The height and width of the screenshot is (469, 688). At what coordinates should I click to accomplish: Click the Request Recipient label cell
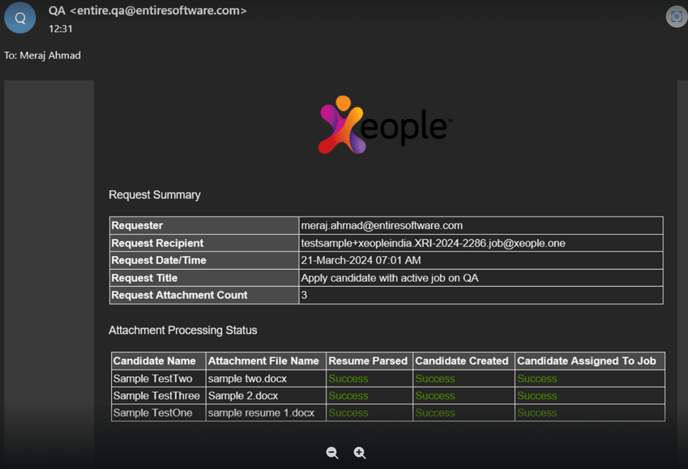pos(204,243)
